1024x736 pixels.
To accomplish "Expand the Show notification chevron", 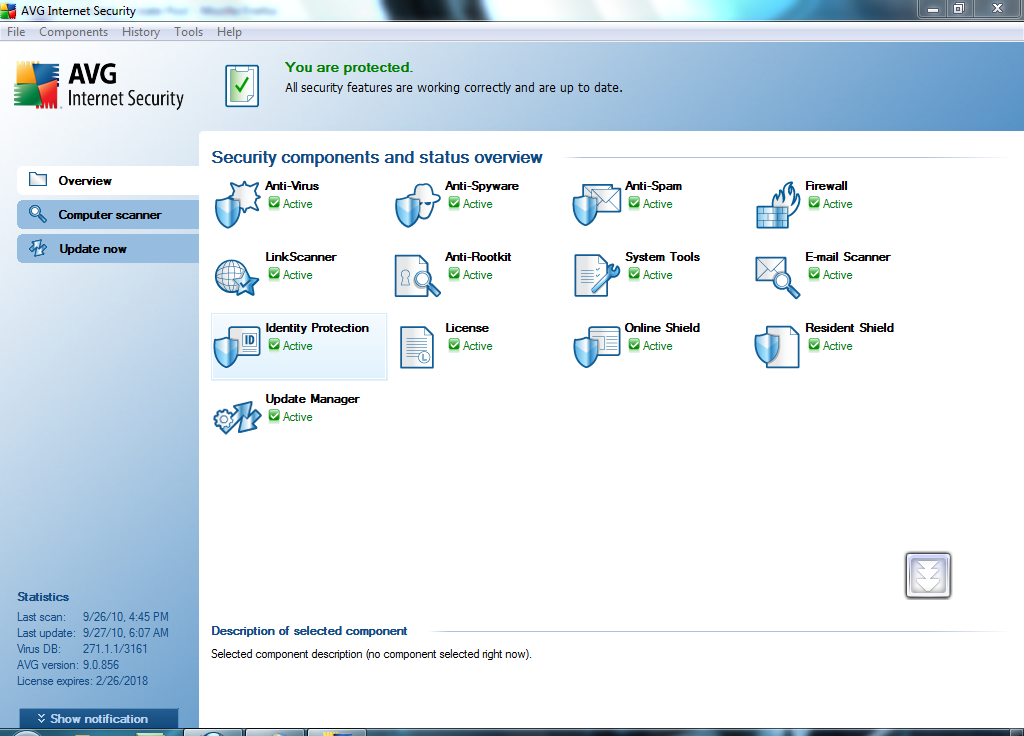I will [x=41, y=718].
